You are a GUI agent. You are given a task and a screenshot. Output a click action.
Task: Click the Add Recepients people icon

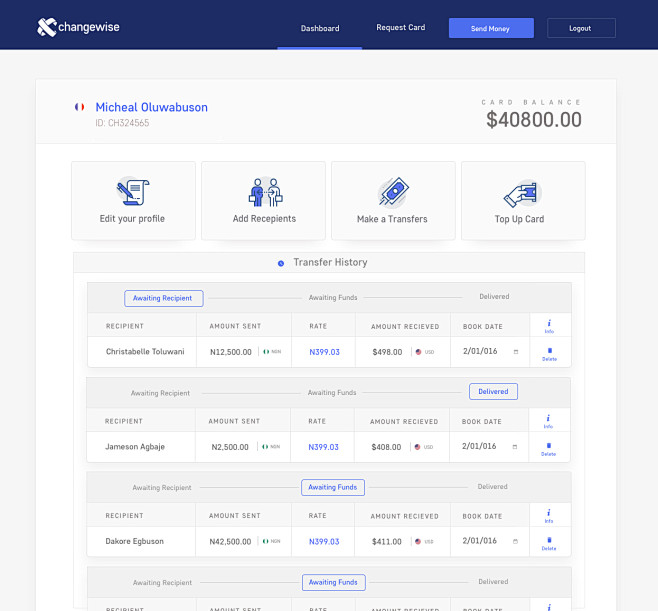tap(265, 192)
